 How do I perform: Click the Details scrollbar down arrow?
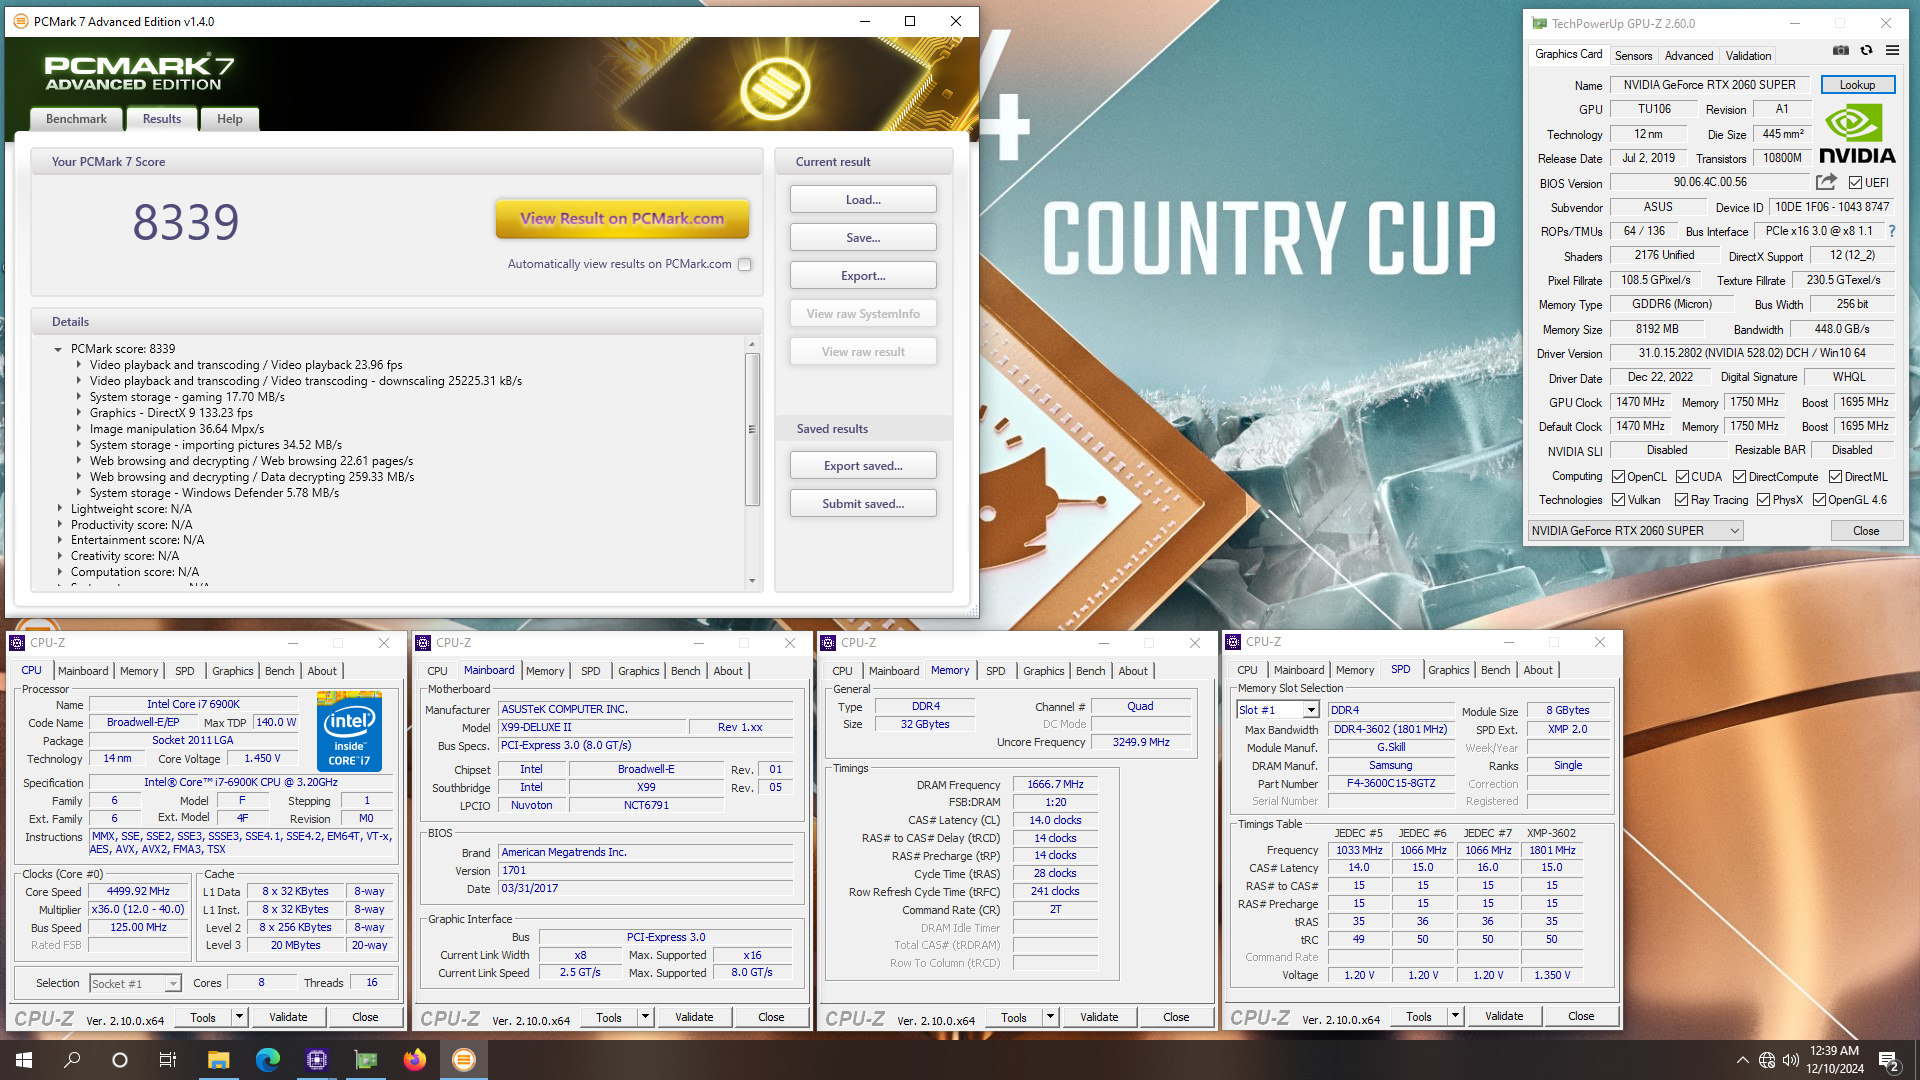click(x=752, y=581)
